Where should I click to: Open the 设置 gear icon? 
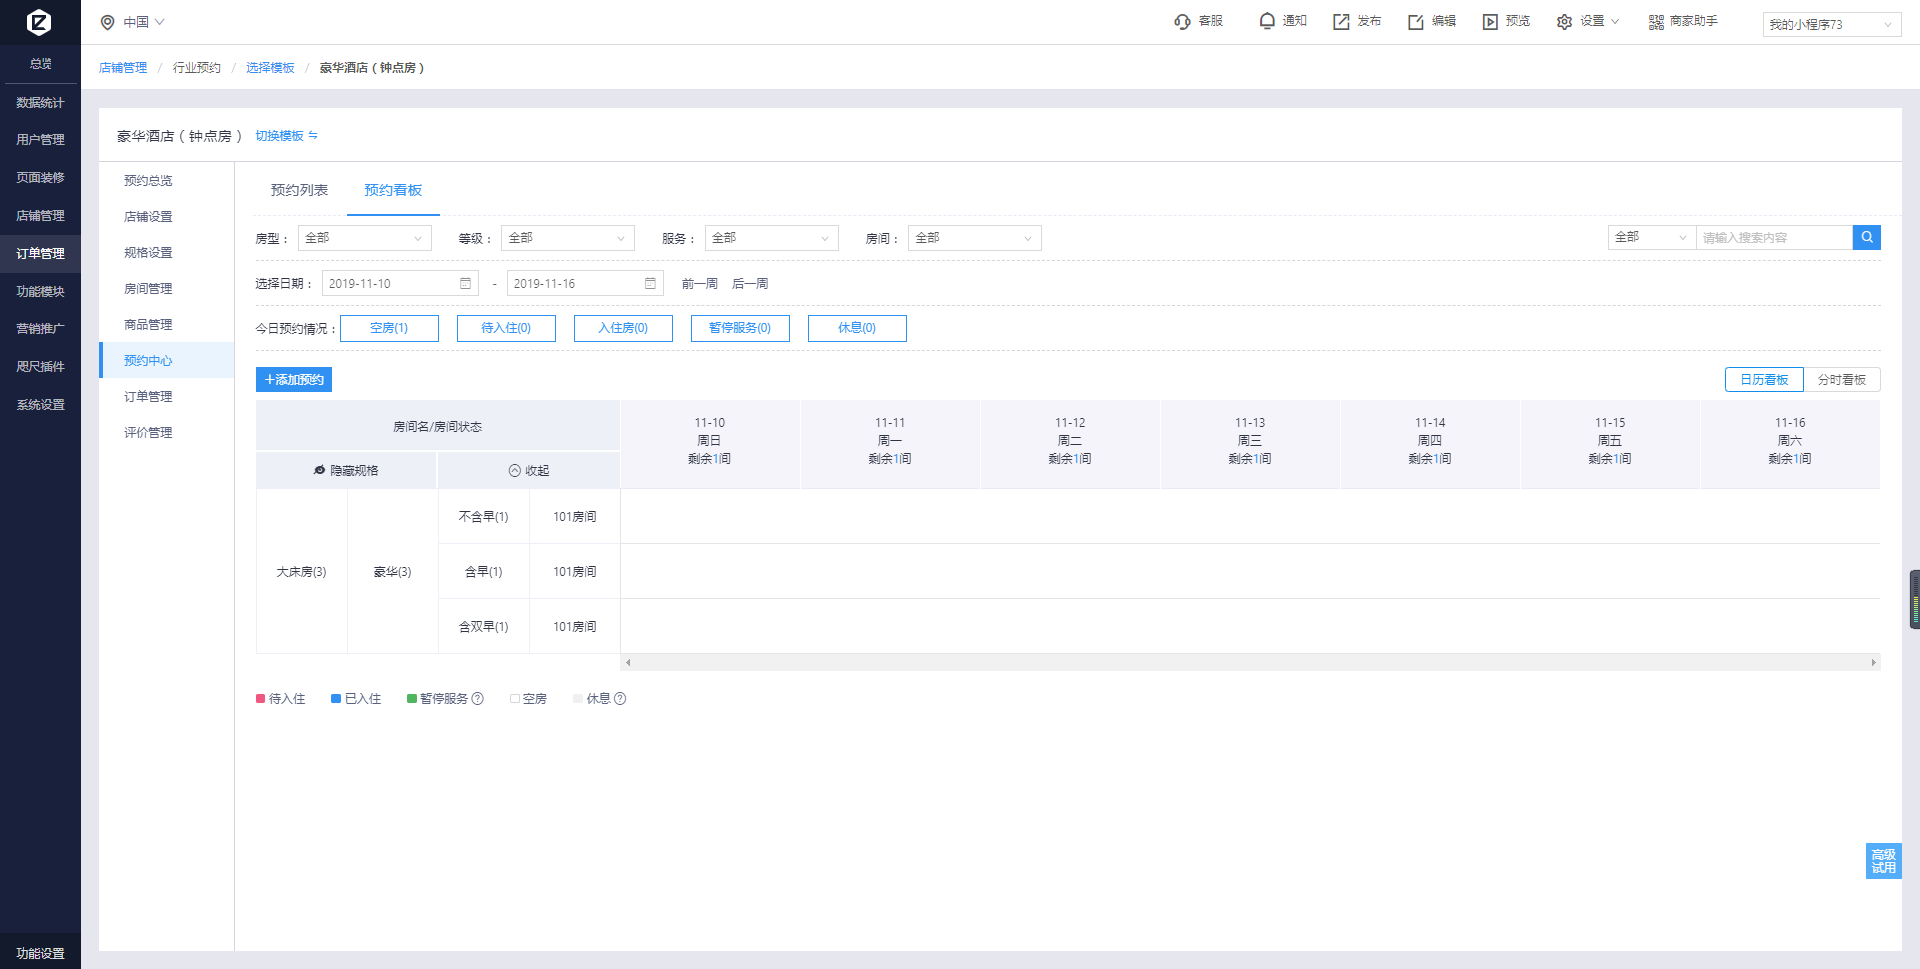click(x=1564, y=22)
